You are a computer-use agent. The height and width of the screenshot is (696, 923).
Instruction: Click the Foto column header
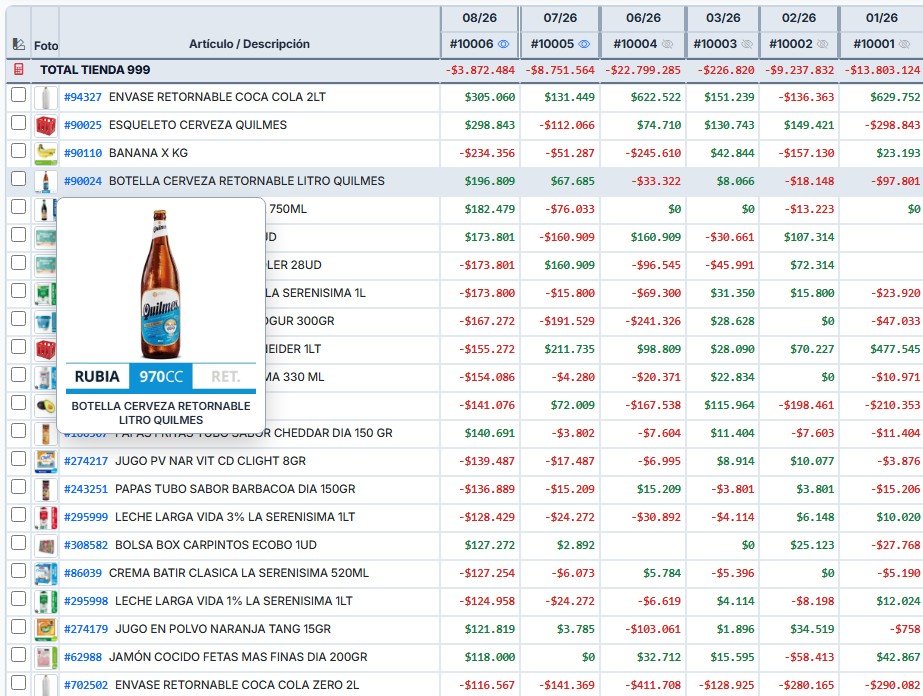coord(45,46)
